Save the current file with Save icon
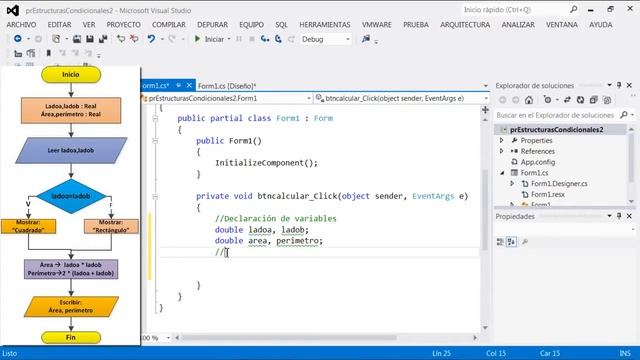 coord(90,39)
